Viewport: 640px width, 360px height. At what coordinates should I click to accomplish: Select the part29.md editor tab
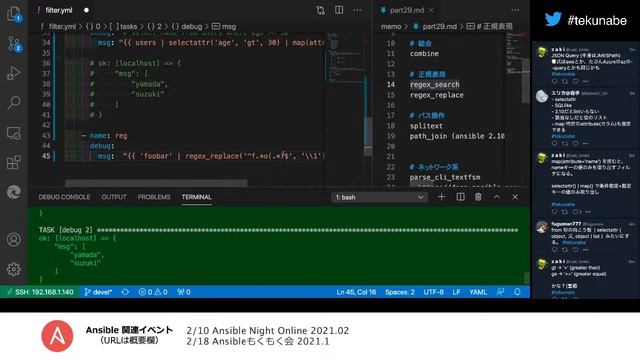click(407, 10)
